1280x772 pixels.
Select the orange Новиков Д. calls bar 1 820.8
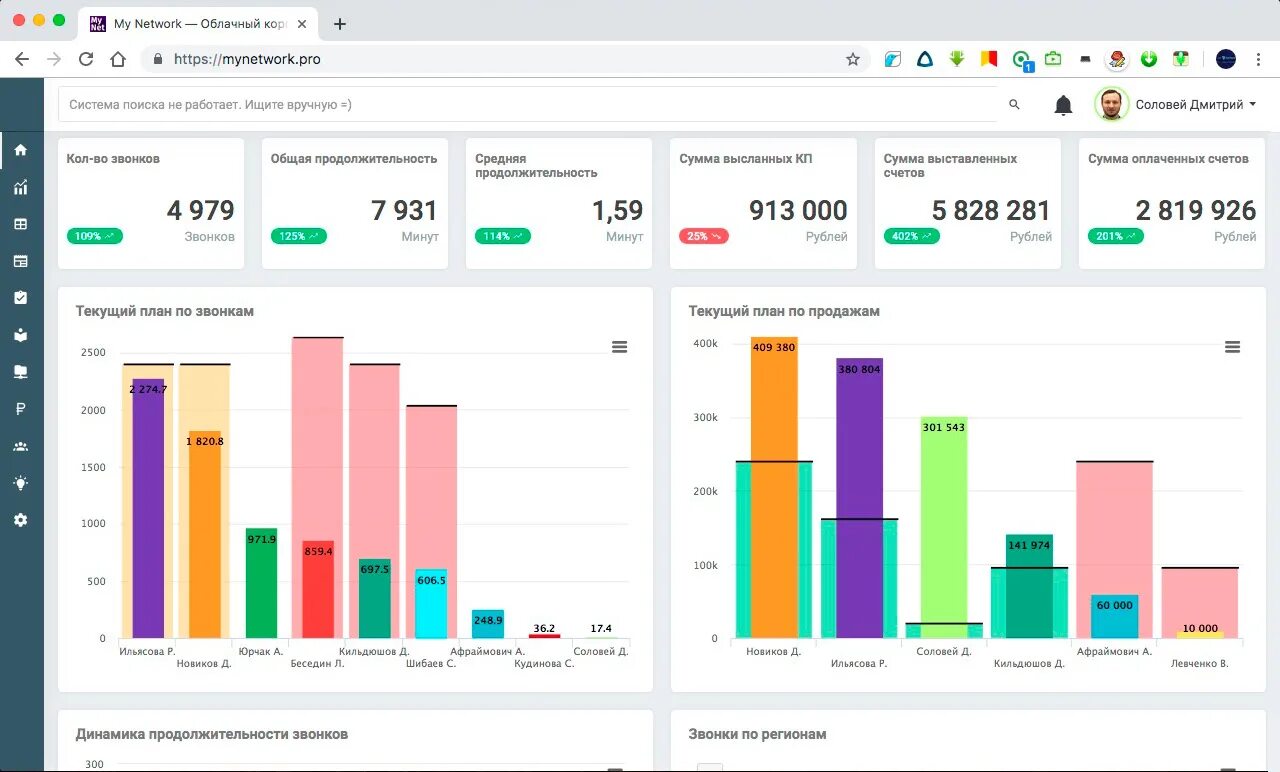click(x=205, y=534)
